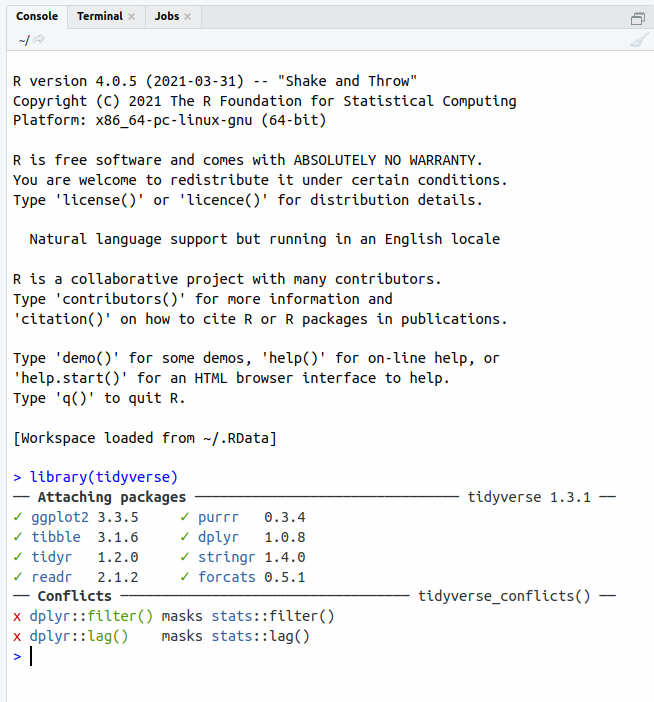Click the stats::filter() masked function text
The height and width of the screenshot is (702, 654).
point(272,616)
